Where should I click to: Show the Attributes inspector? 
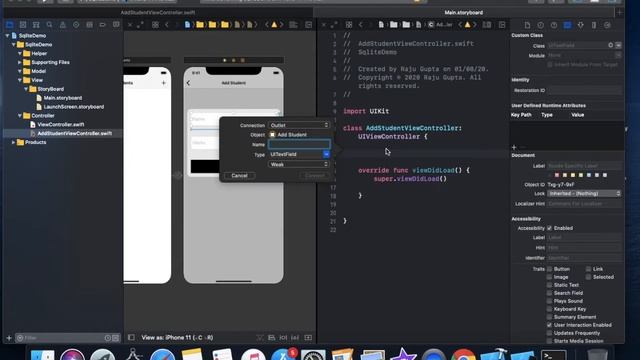(x=580, y=25)
